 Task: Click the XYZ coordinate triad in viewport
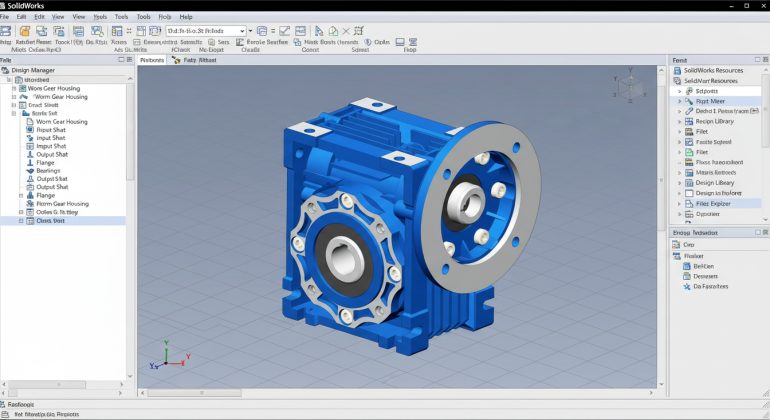coord(162,357)
